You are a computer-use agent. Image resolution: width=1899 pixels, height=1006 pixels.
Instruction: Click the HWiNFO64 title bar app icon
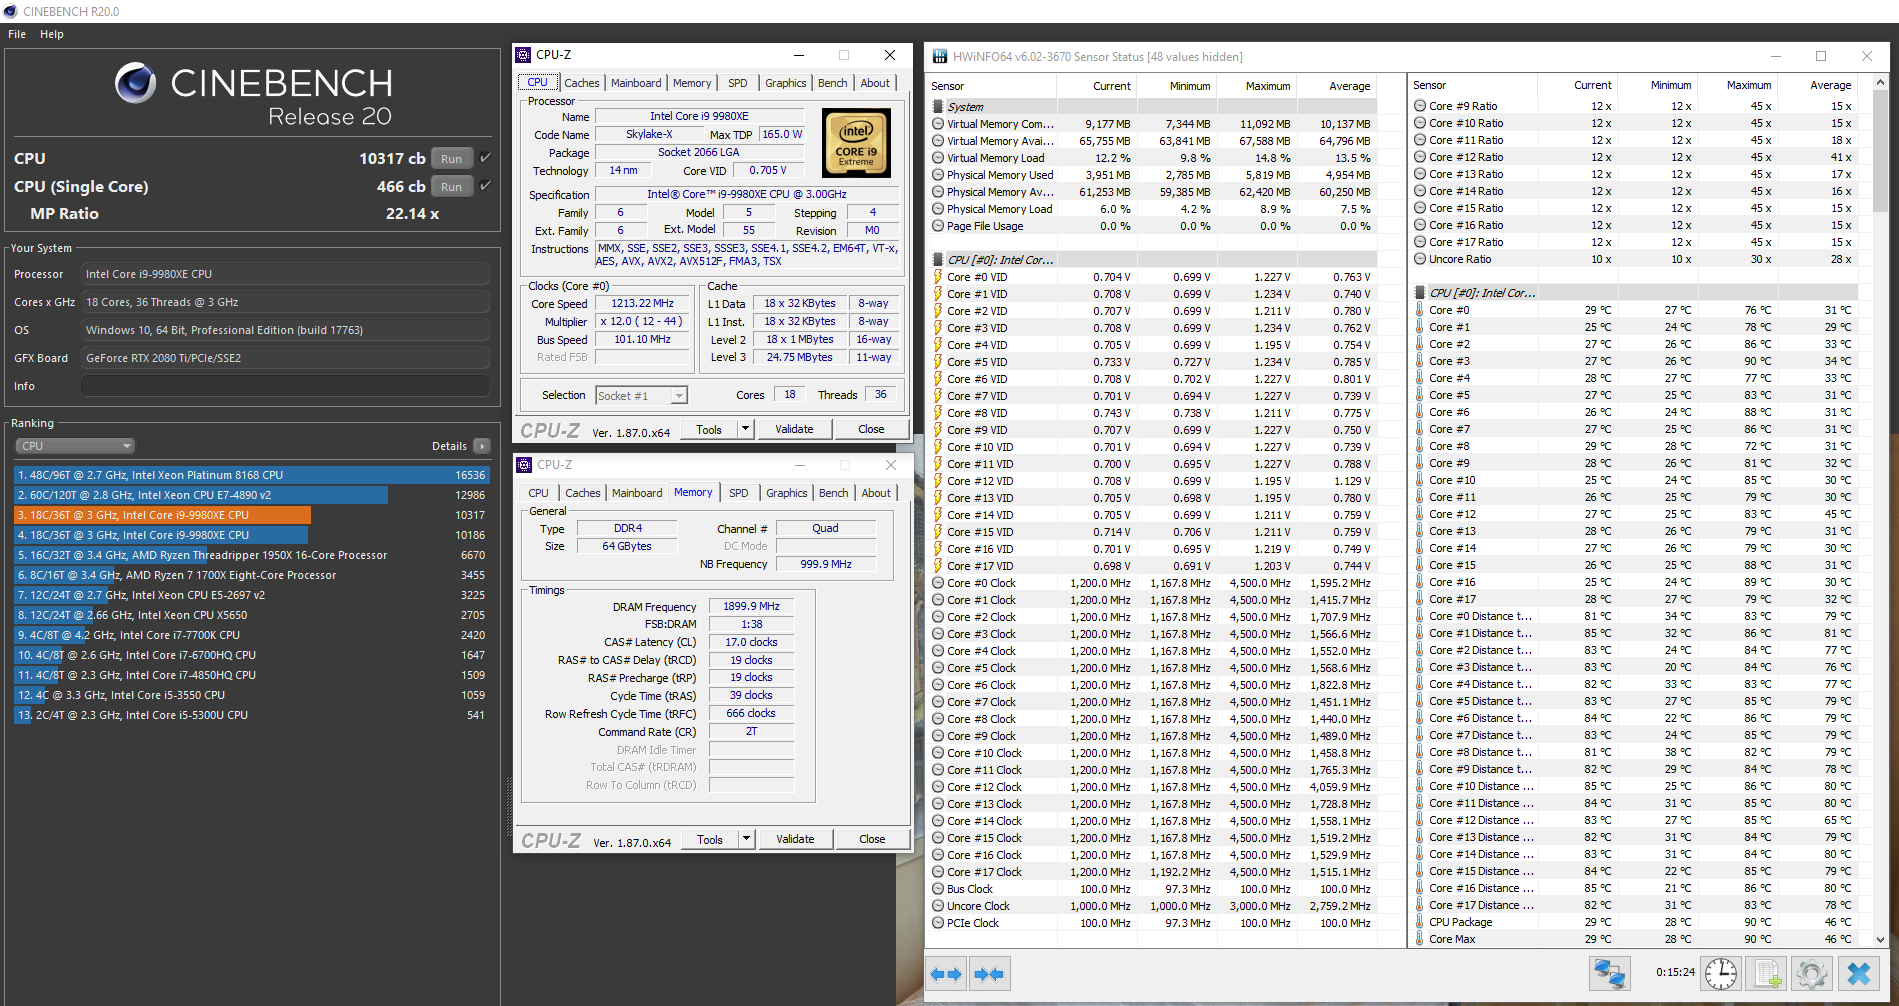coord(940,57)
